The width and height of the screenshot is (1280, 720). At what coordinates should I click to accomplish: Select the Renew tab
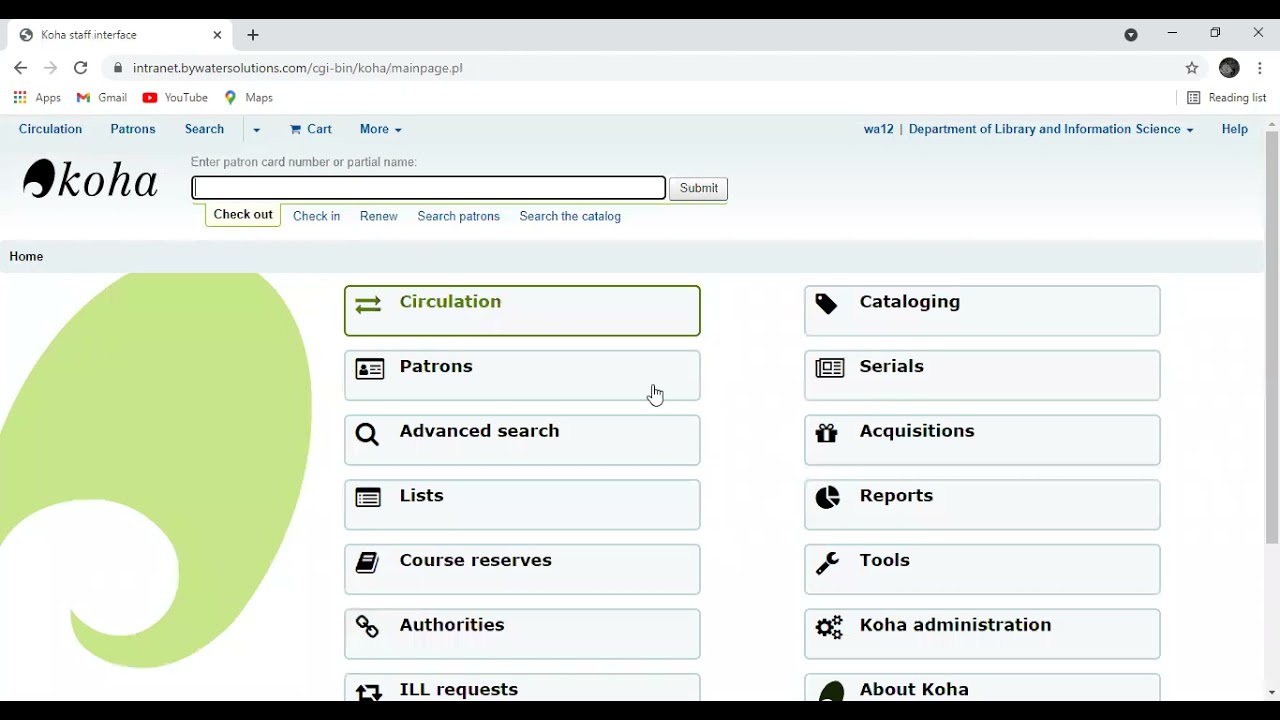379,216
